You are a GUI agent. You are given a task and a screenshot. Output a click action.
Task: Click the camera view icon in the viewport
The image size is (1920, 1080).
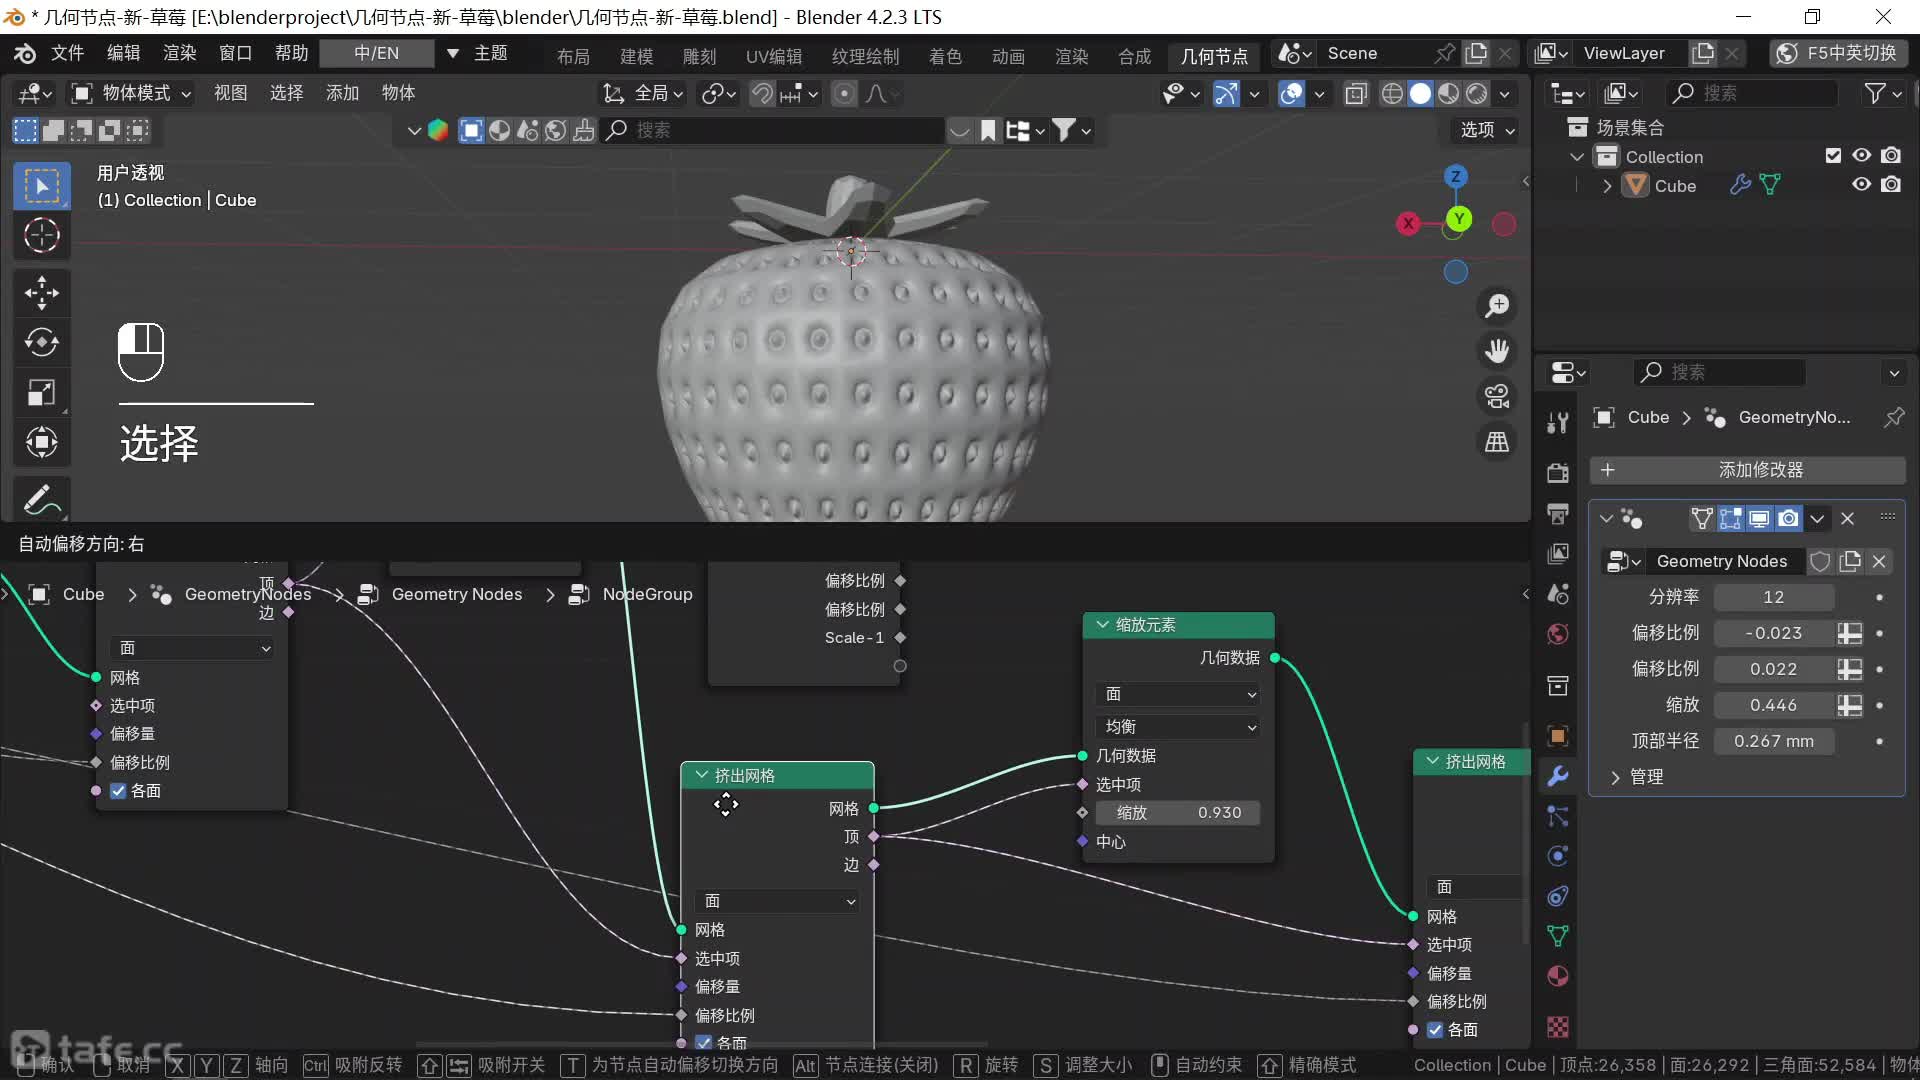coord(1497,396)
